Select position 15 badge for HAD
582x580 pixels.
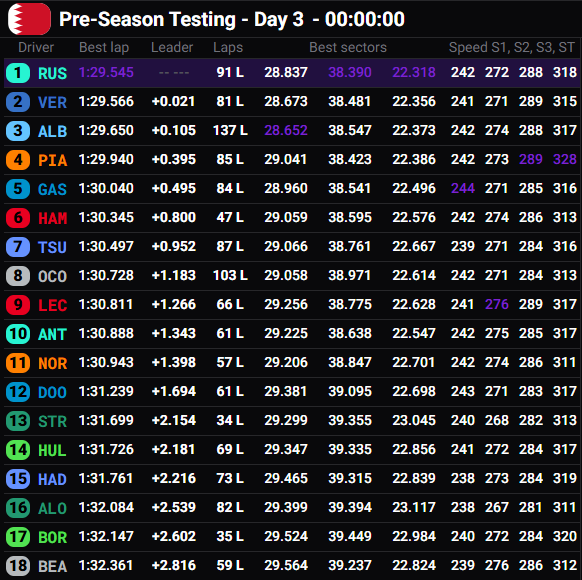point(18,478)
